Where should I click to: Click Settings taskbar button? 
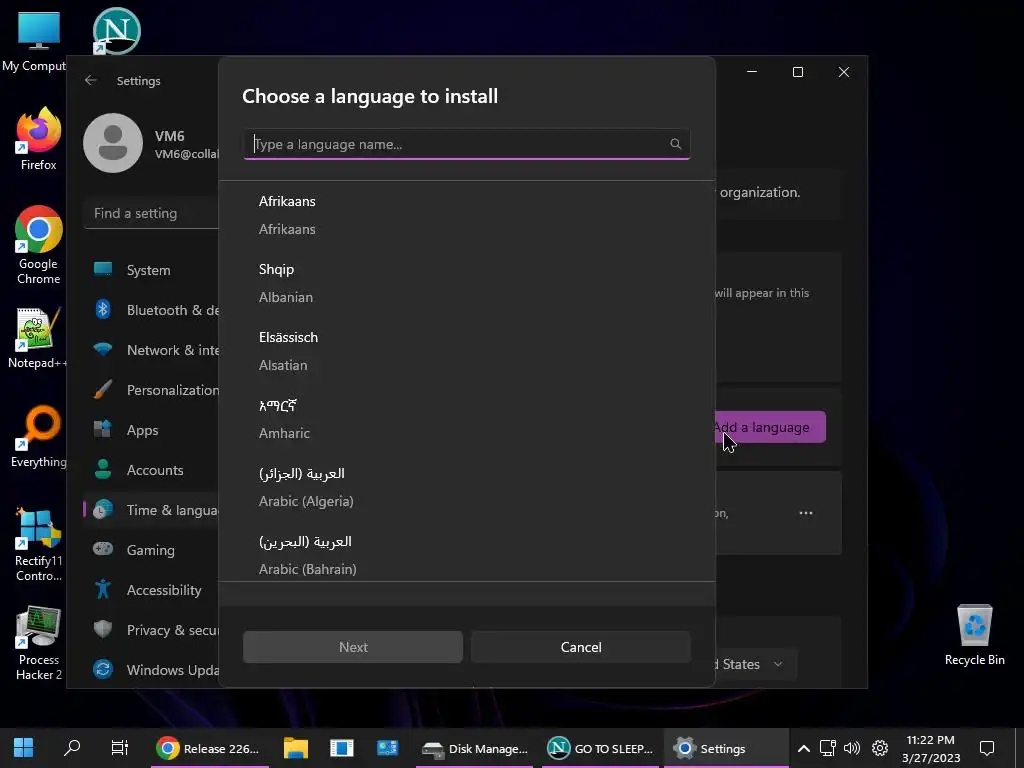pos(725,748)
